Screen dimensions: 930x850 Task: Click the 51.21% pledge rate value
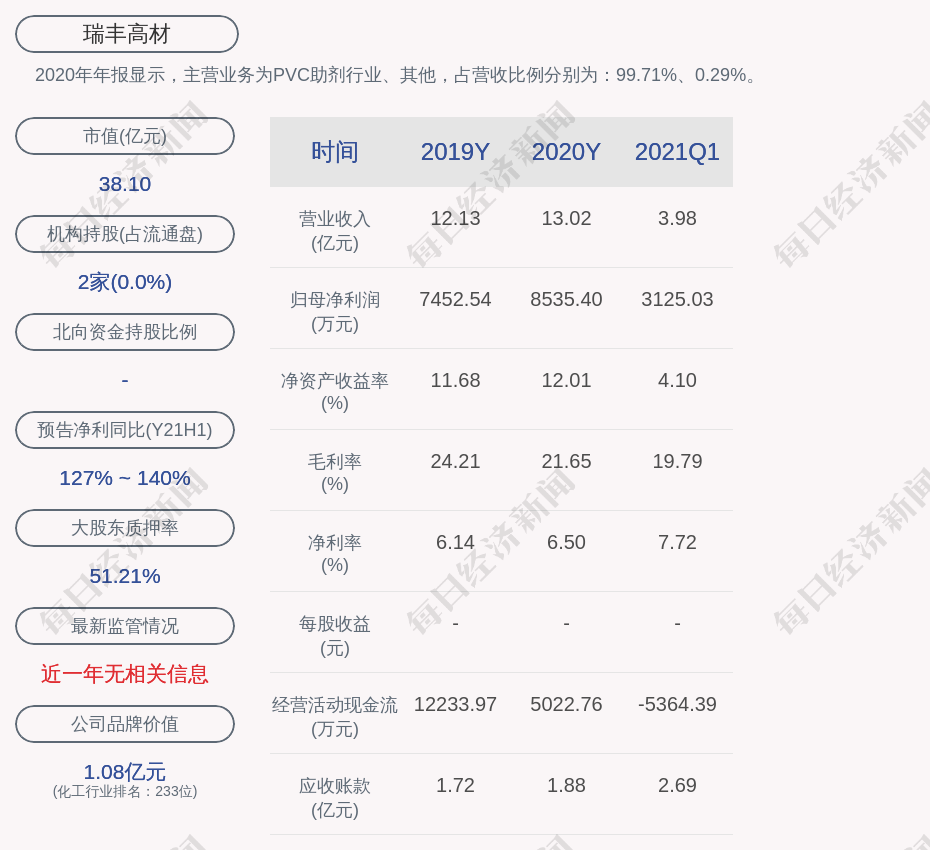[x=125, y=576]
